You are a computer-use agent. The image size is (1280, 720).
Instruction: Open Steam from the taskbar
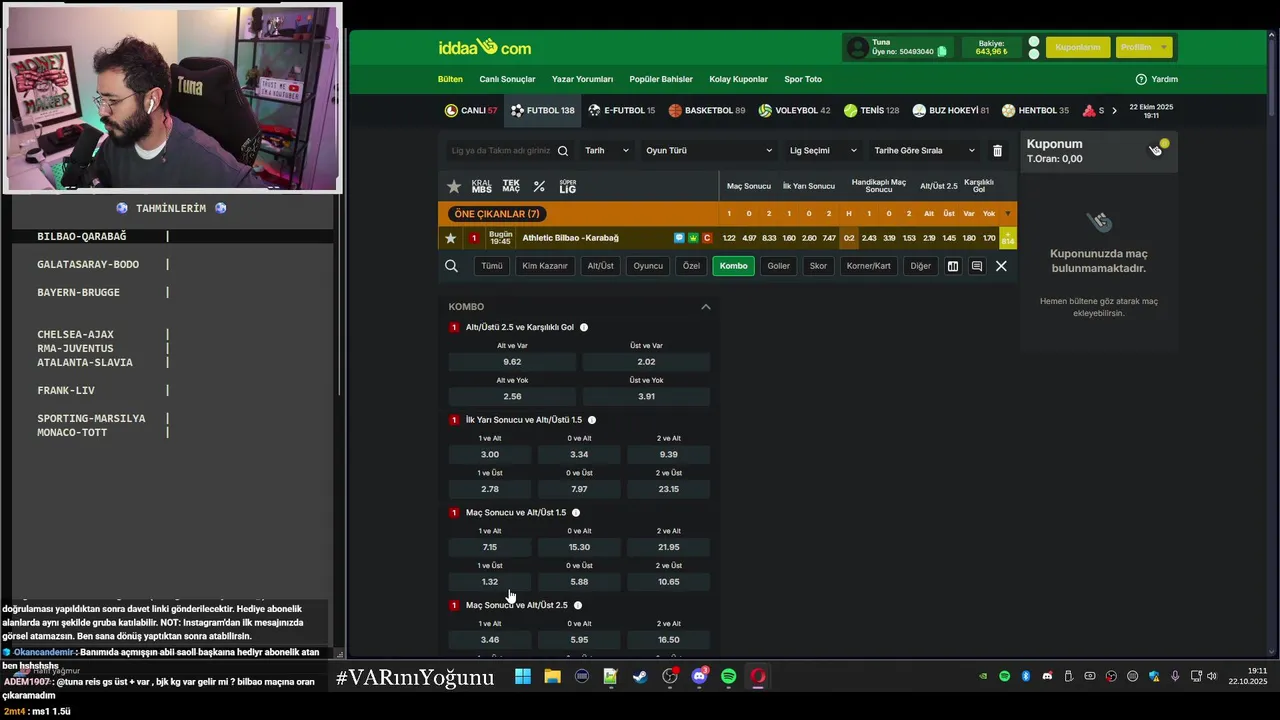pyautogui.click(x=640, y=677)
